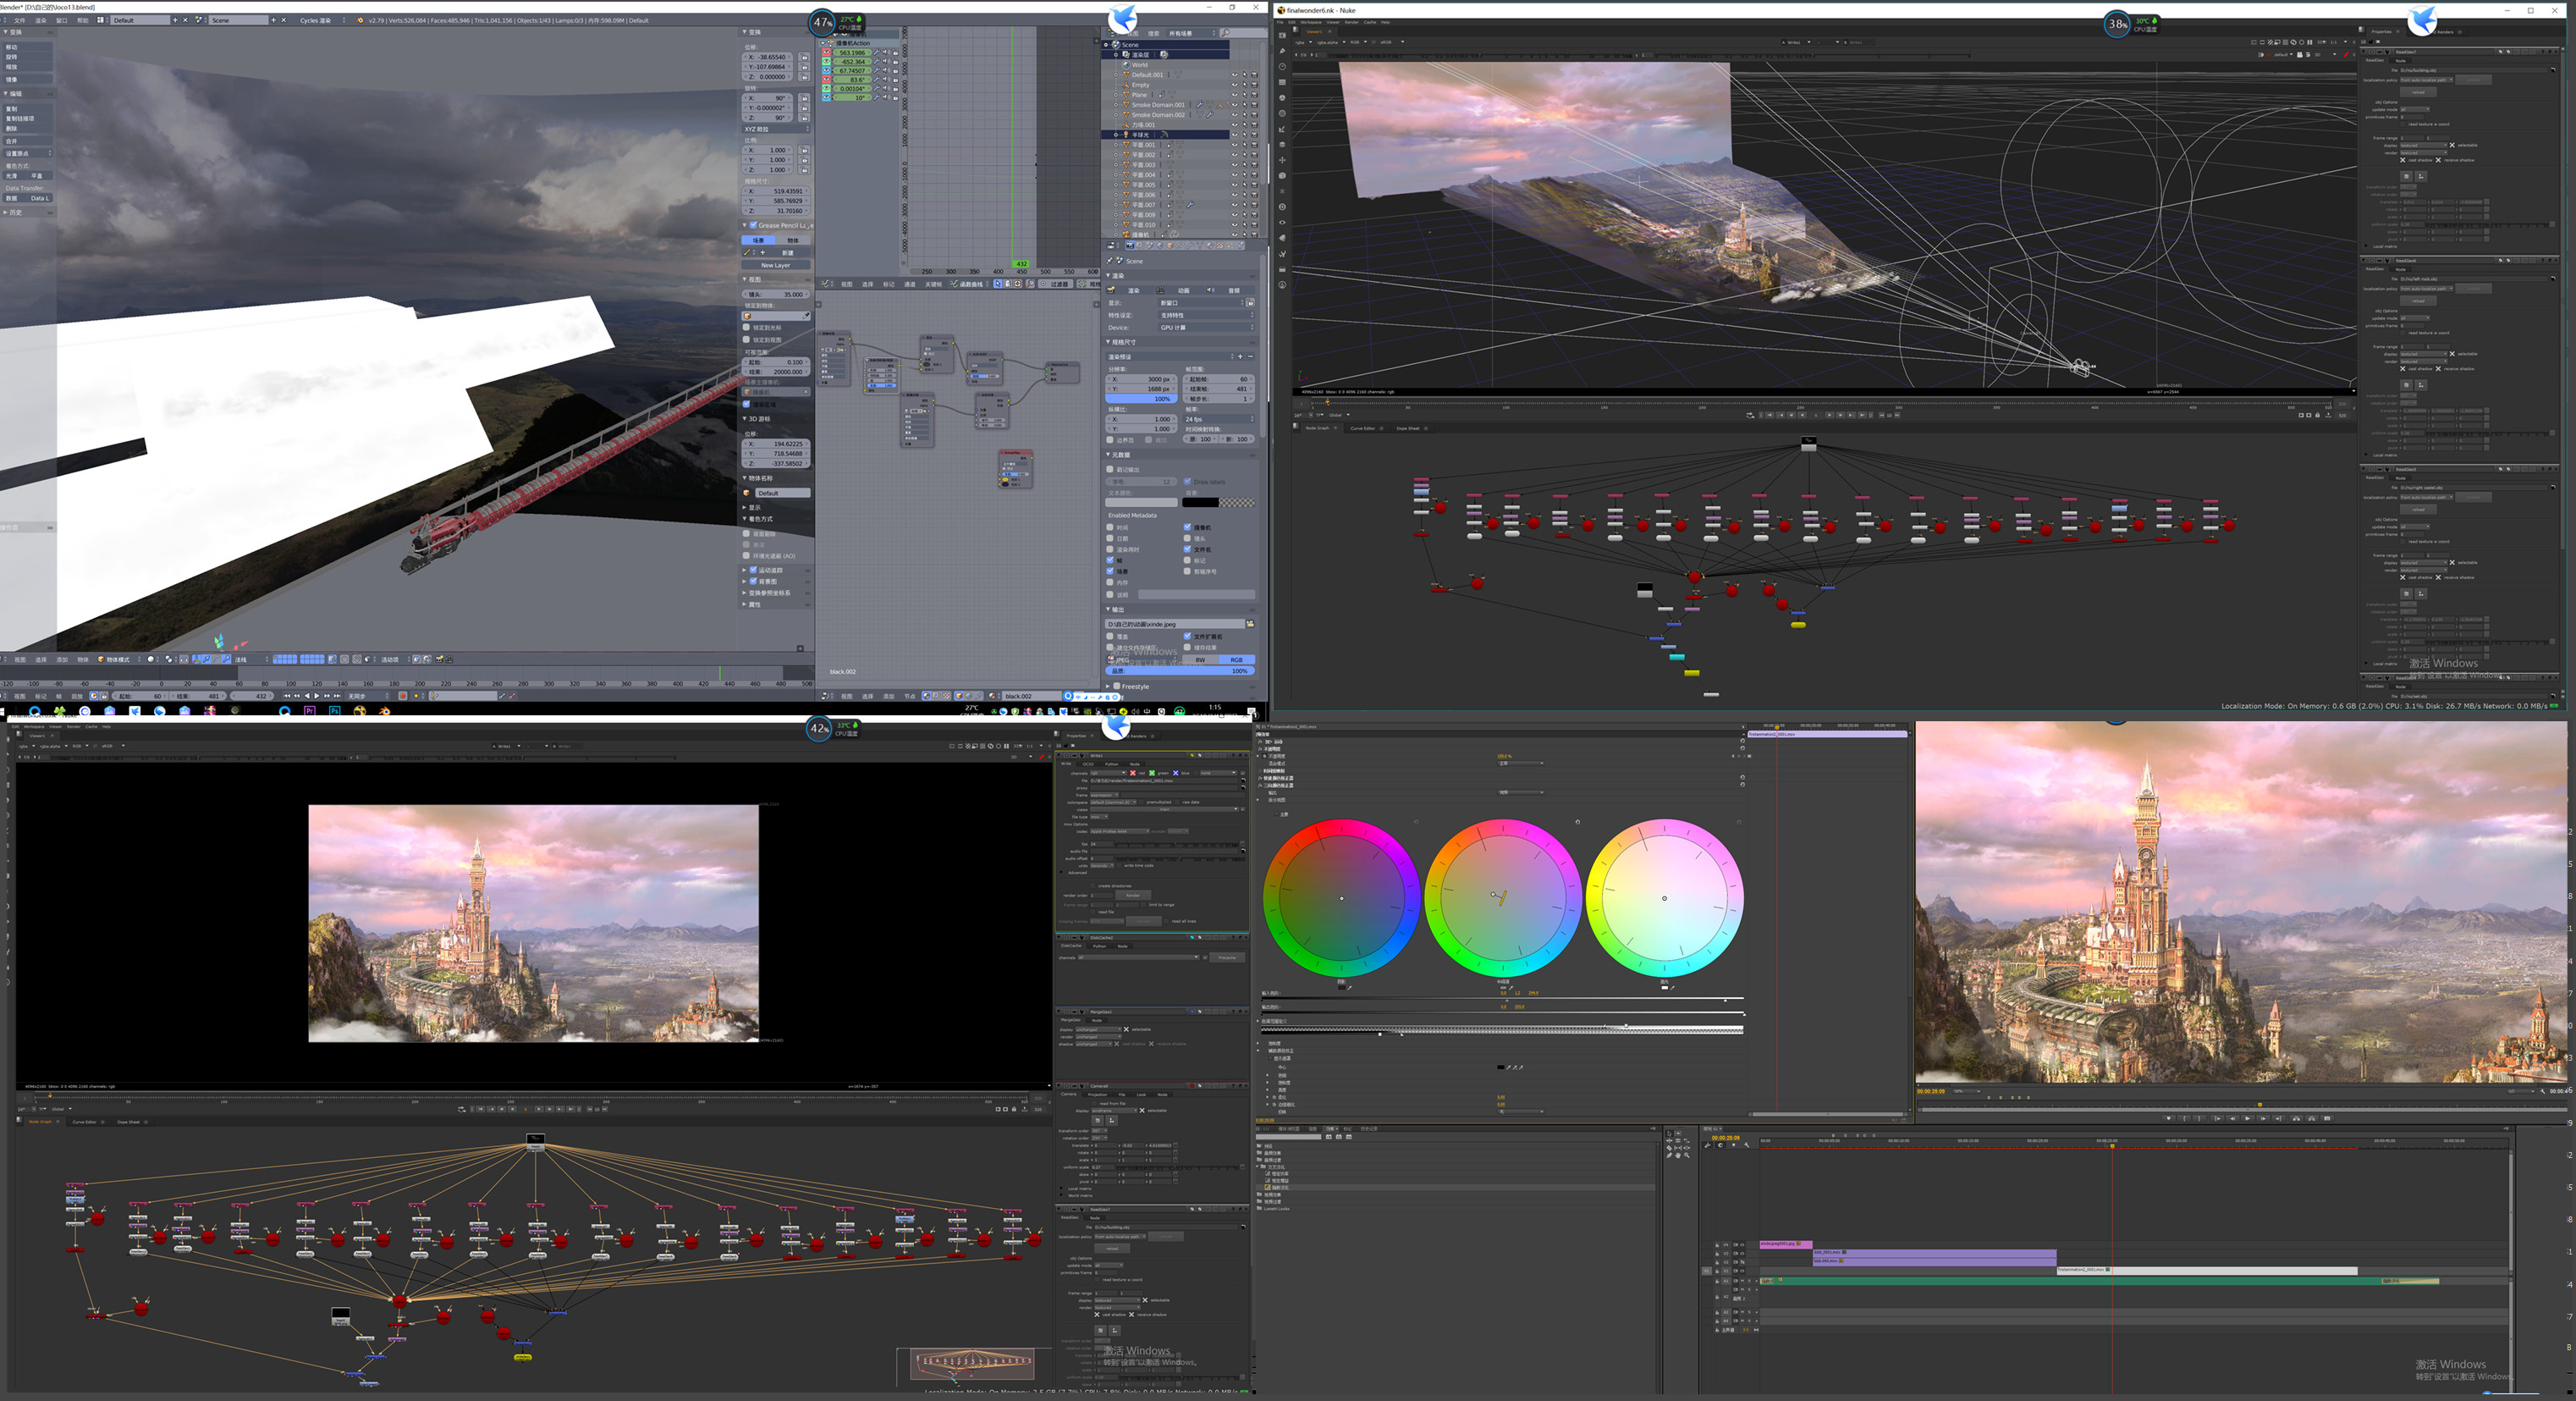Open Views eye icon in finalwonder6 Nuke toolbar
The height and width of the screenshot is (1401, 2576).
[x=1282, y=222]
